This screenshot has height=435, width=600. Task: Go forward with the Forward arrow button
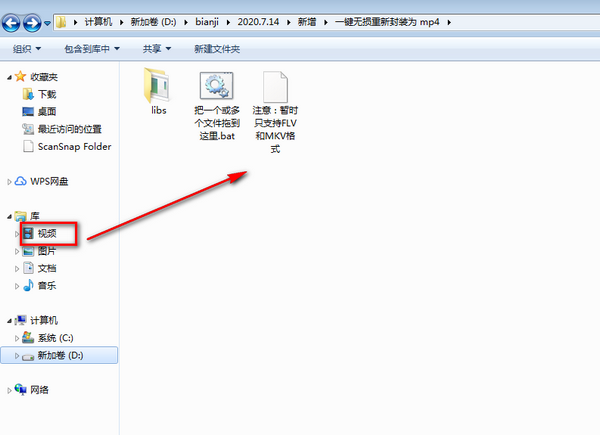point(32,23)
